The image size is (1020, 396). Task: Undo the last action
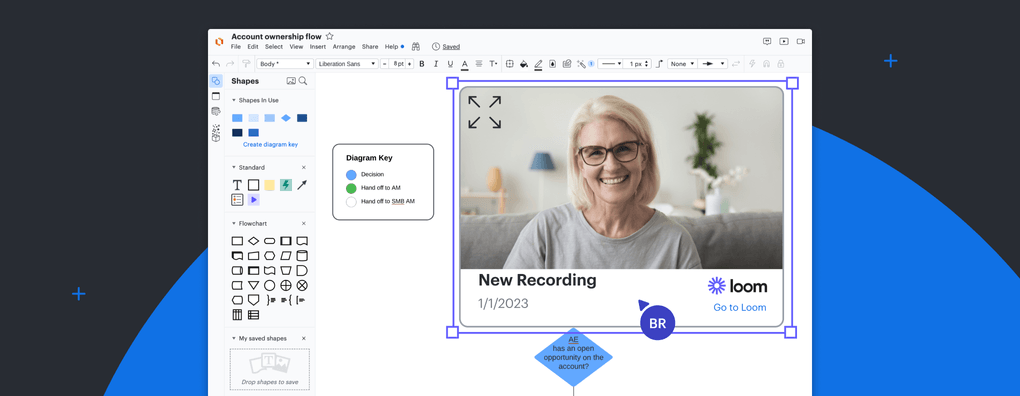pyautogui.click(x=216, y=64)
